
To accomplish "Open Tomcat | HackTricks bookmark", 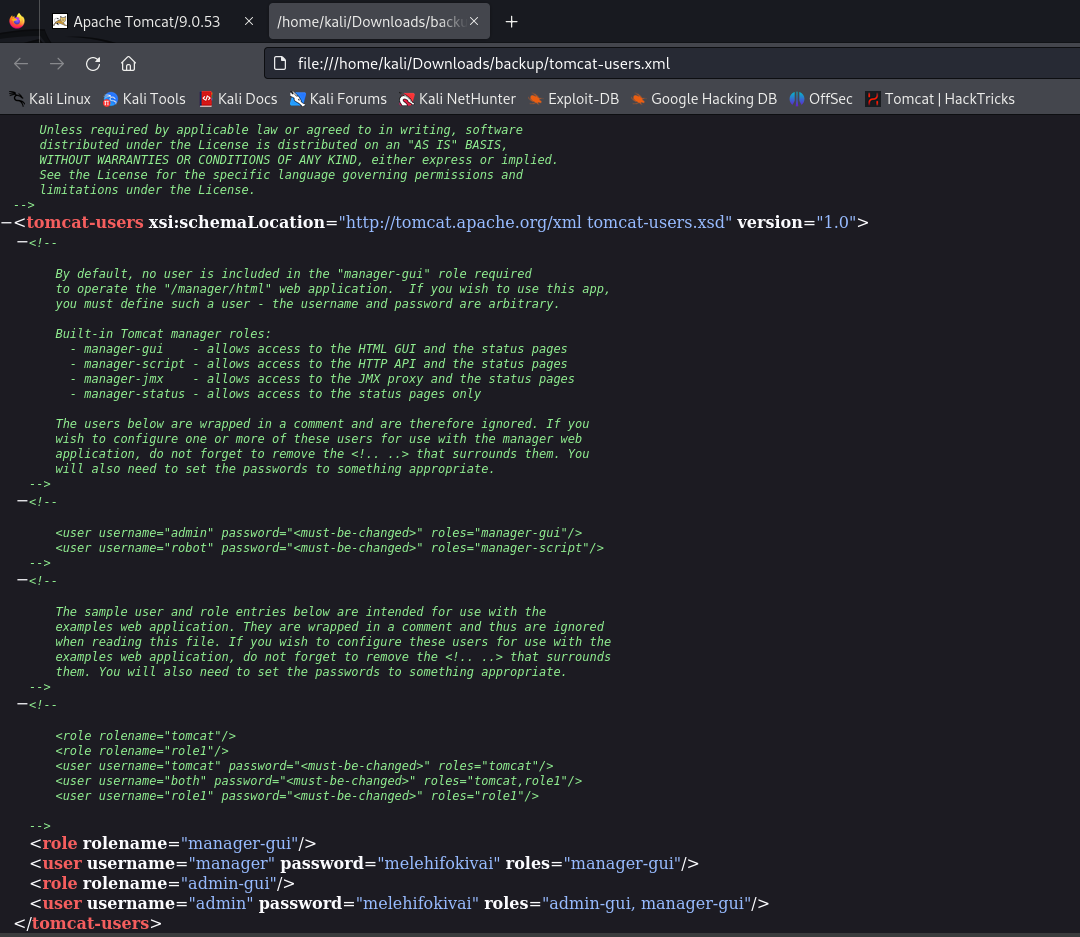I will [x=940, y=99].
